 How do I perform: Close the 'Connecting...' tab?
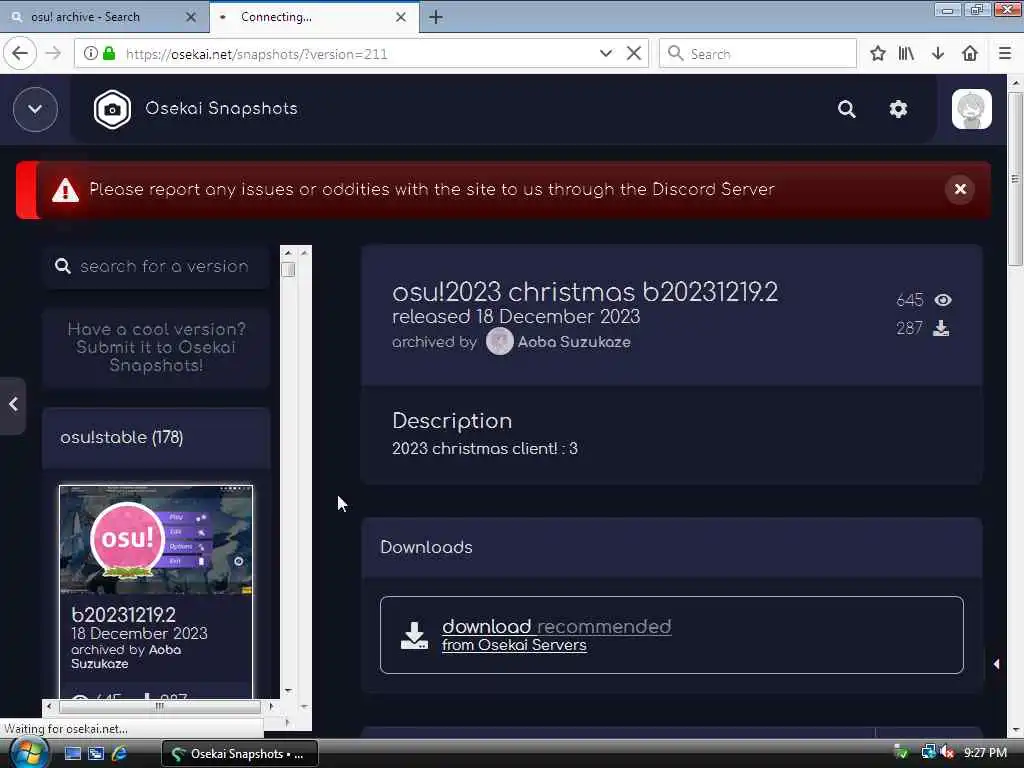tap(401, 17)
